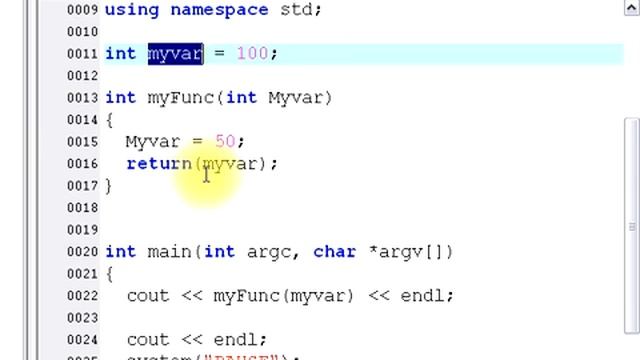Click the closing brace on line 0017
Image resolution: width=640 pixels, height=360 pixels.
coord(109,186)
